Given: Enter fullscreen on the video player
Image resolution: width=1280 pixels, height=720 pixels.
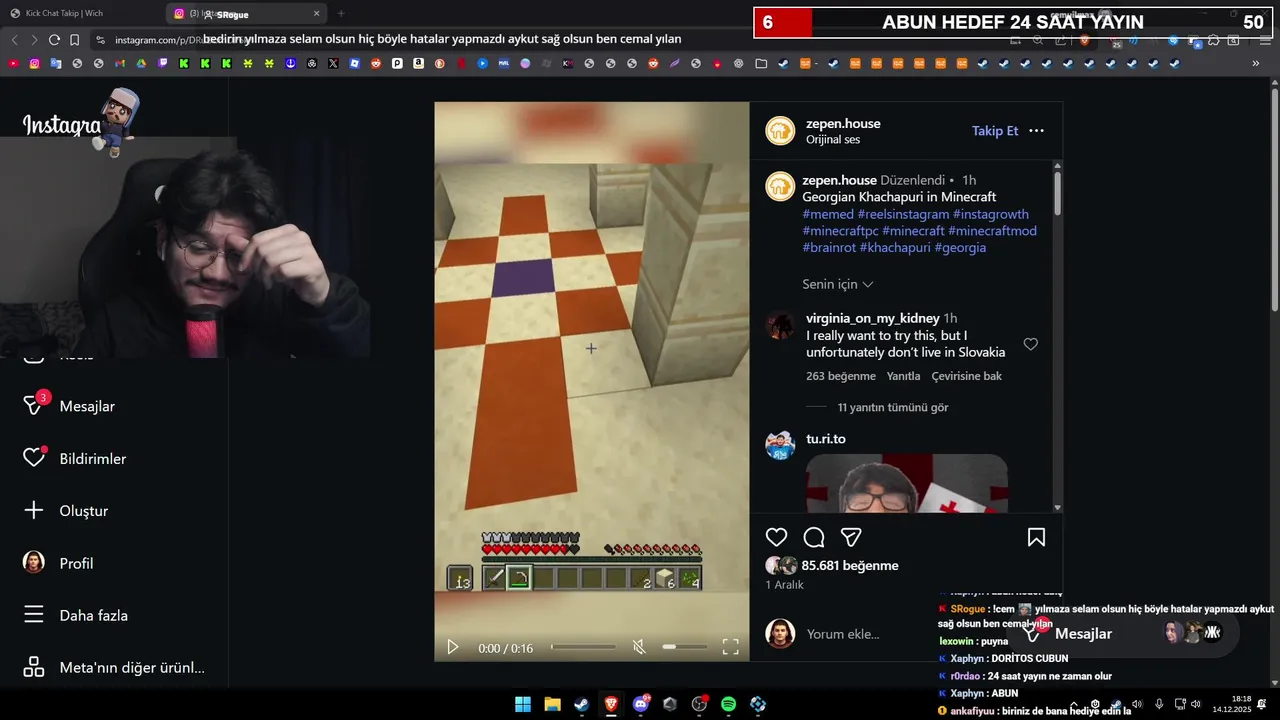Looking at the screenshot, I should coord(730,647).
